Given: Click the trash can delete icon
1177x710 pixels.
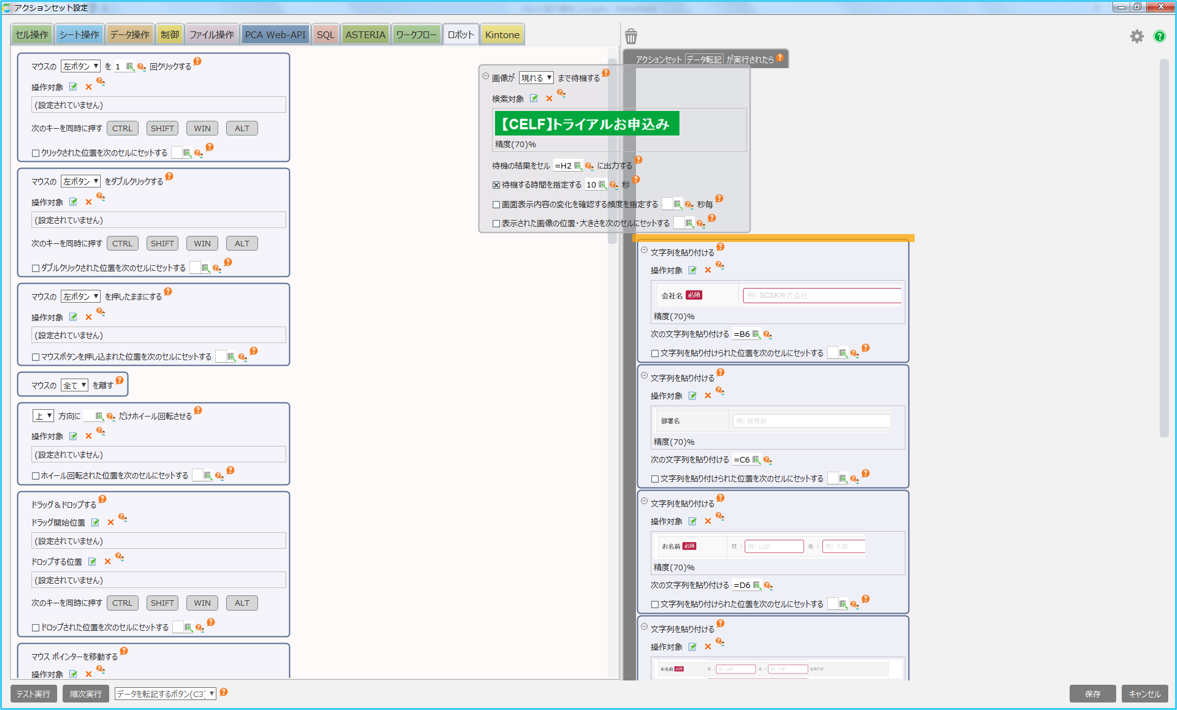Looking at the screenshot, I should pyautogui.click(x=631, y=37).
